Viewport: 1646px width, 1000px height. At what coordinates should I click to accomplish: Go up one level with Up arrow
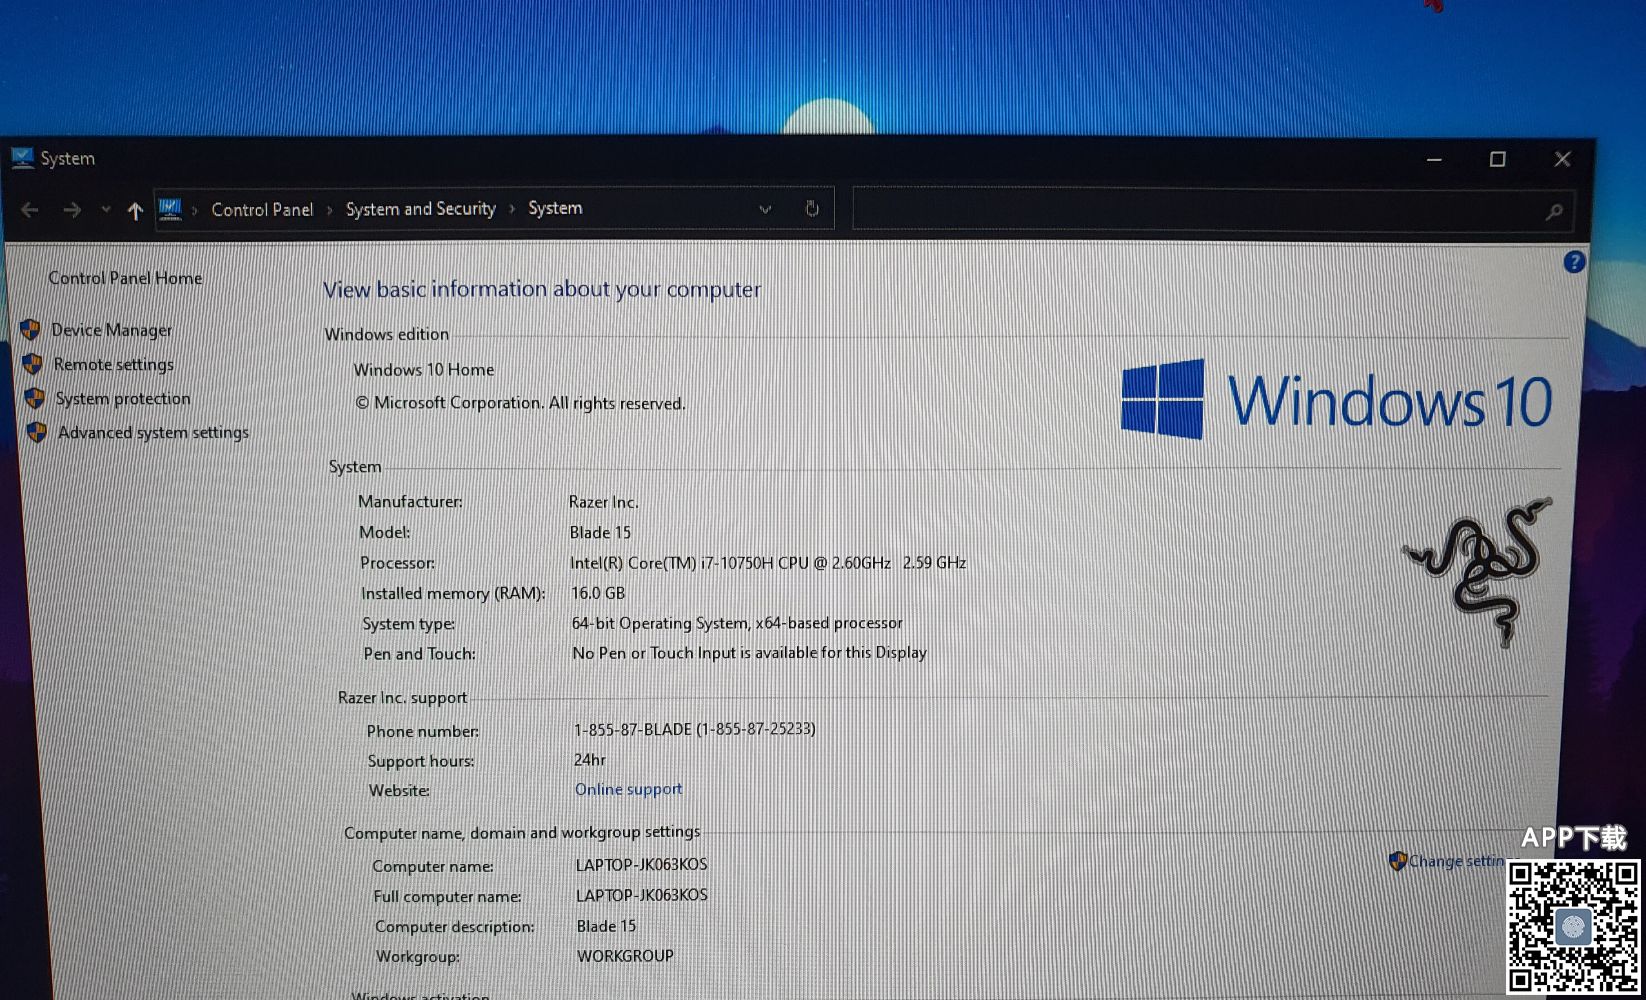(x=135, y=211)
